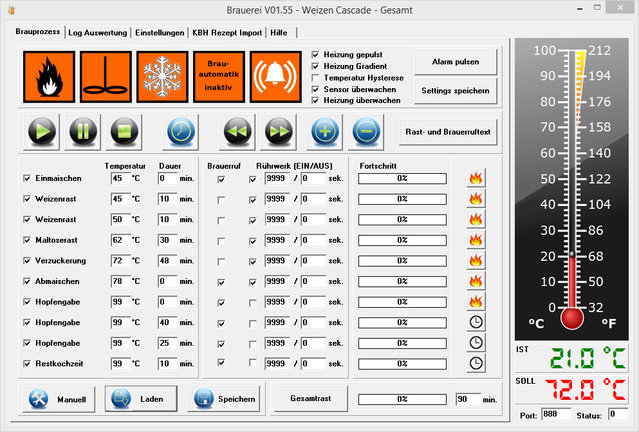Toggle Rührwerk checkbox in Abmaischen row
The width and height of the screenshot is (639, 432).
pos(253,282)
